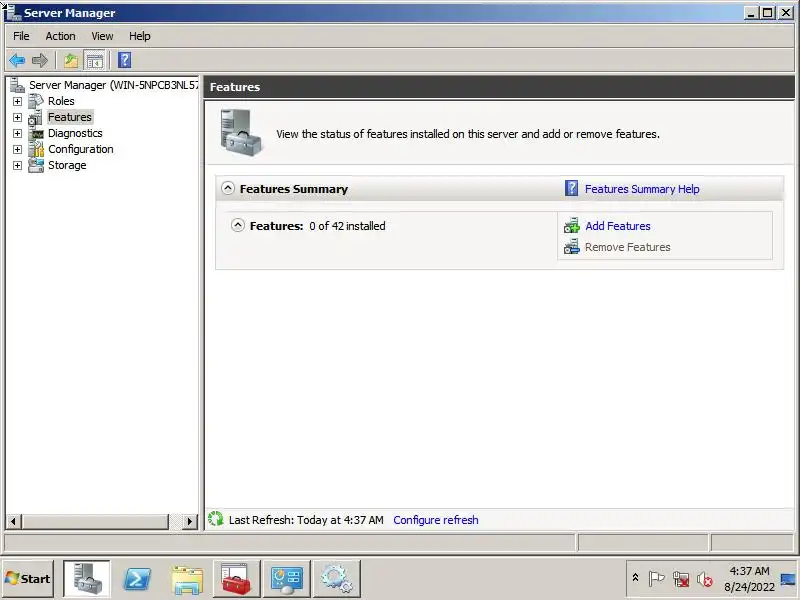The width and height of the screenshot is (800, 600).
Task: Minimize the Server Manager window
Action: coord(751,13)
